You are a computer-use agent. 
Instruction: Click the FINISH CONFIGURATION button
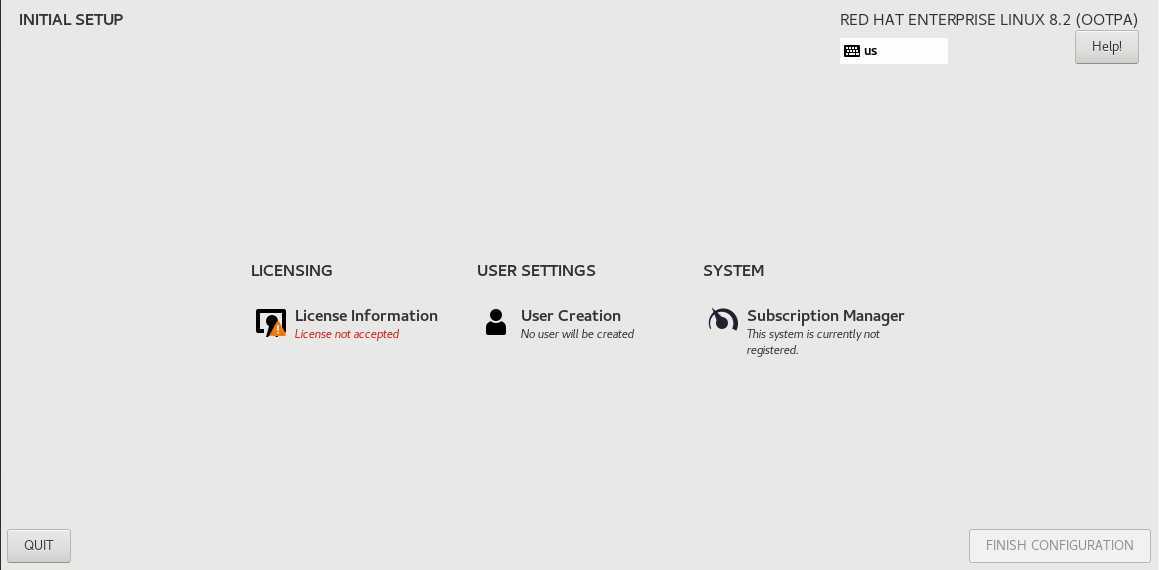point(1059,546)
